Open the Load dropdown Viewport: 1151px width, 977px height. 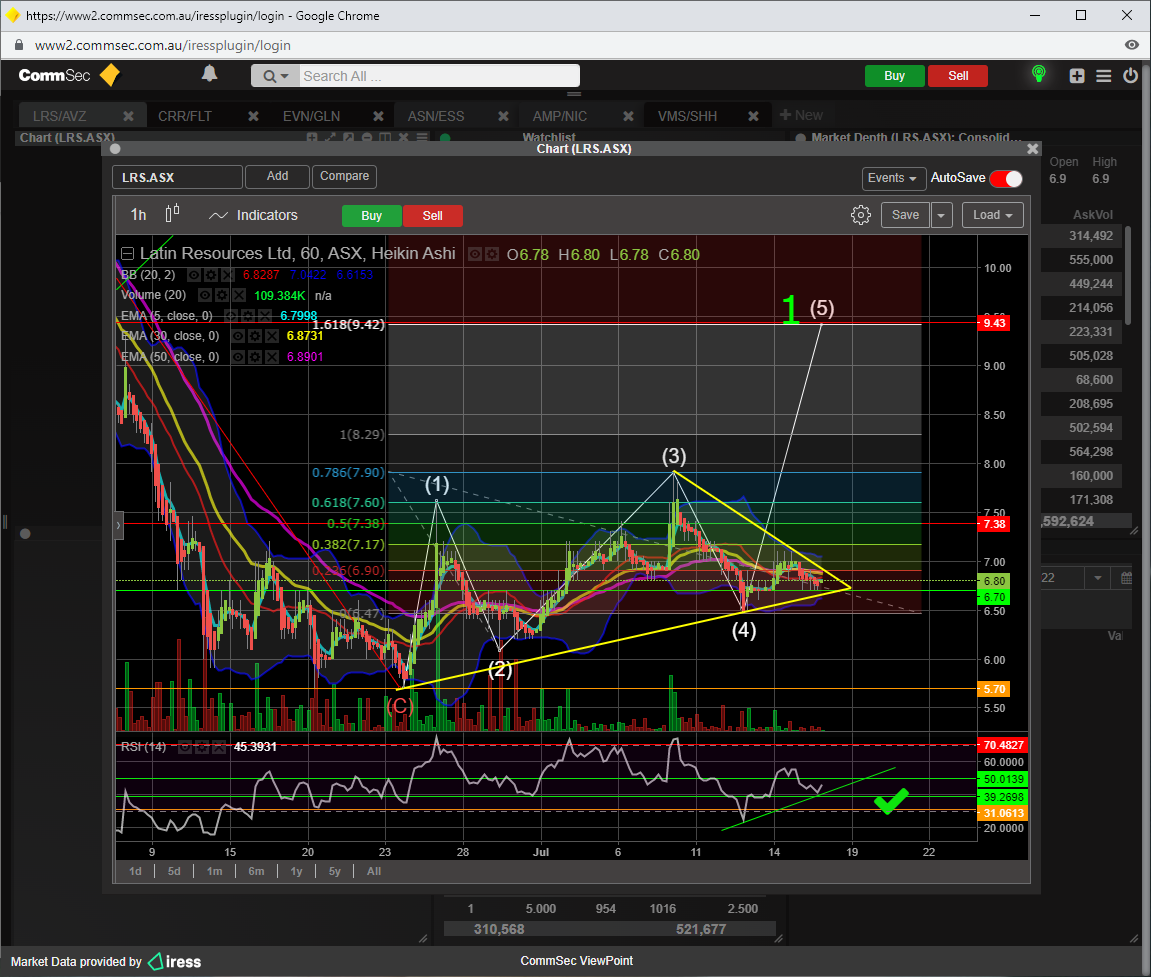point(993,215)
